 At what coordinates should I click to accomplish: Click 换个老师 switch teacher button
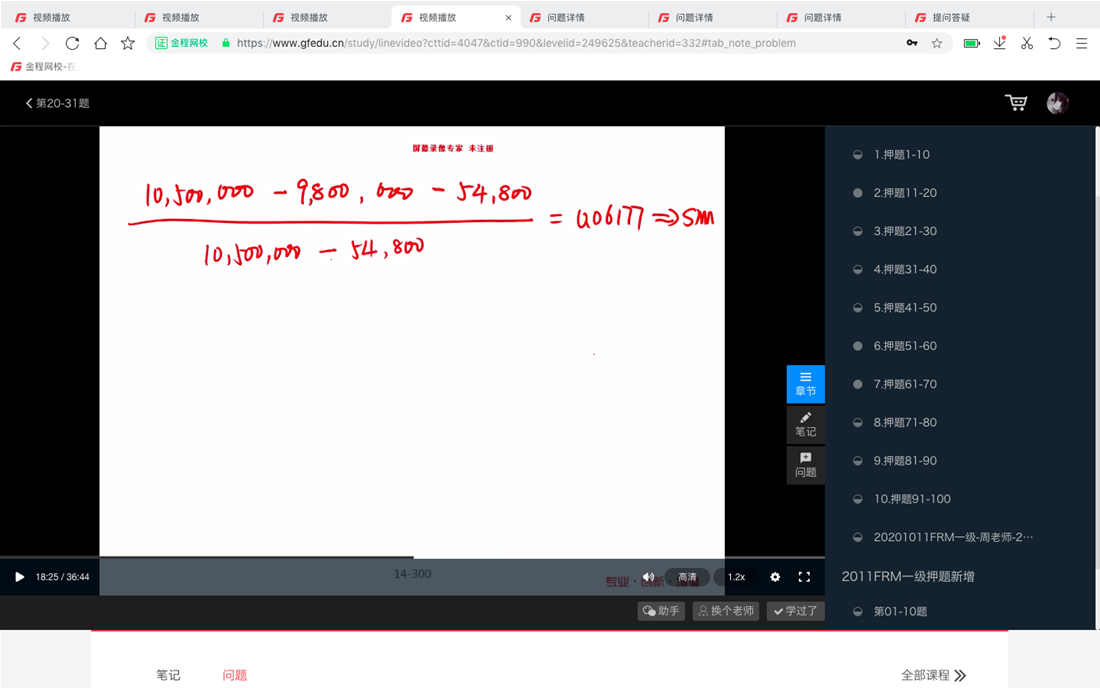(726, 611)
